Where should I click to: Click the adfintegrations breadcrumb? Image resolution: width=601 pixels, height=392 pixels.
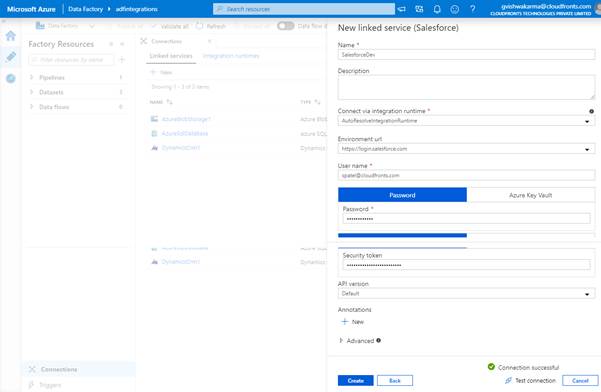136,9
